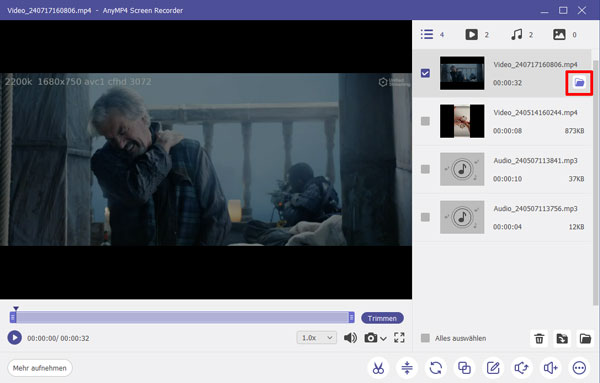Click the recordings list scrollbar
The height and width of the screenshot is (383, 600).
pos(595,183)
